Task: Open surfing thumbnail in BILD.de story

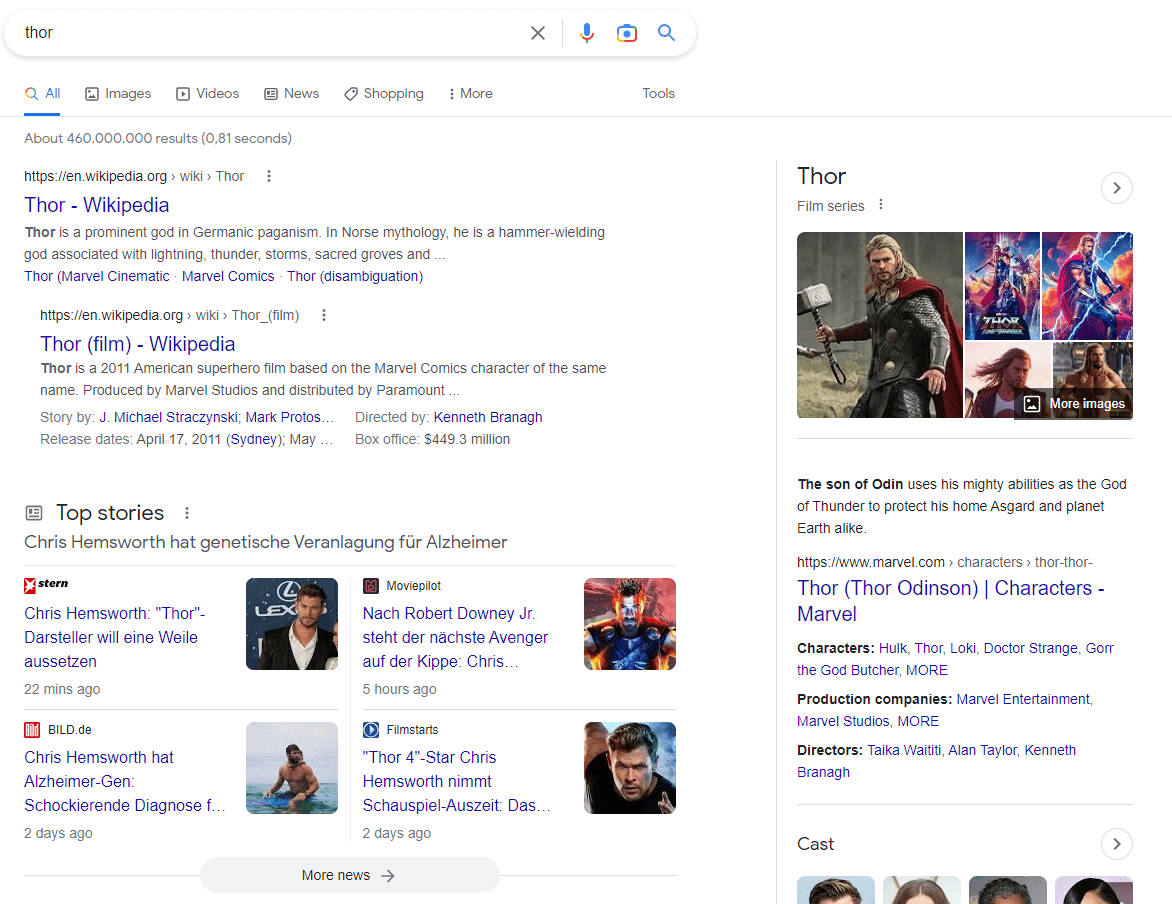Action: [292, 768]
